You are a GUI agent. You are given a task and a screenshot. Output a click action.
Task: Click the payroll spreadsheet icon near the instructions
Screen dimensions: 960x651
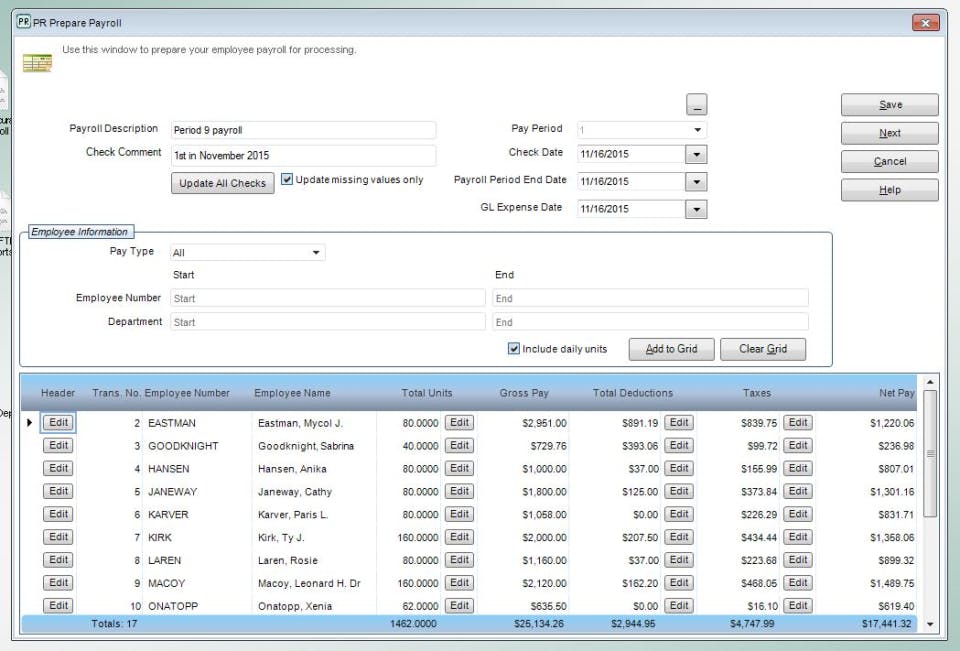[37, 62]
